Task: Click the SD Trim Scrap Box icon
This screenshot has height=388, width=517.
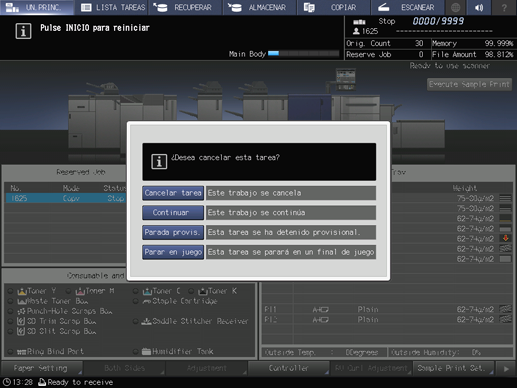Action: click(21, 321)
